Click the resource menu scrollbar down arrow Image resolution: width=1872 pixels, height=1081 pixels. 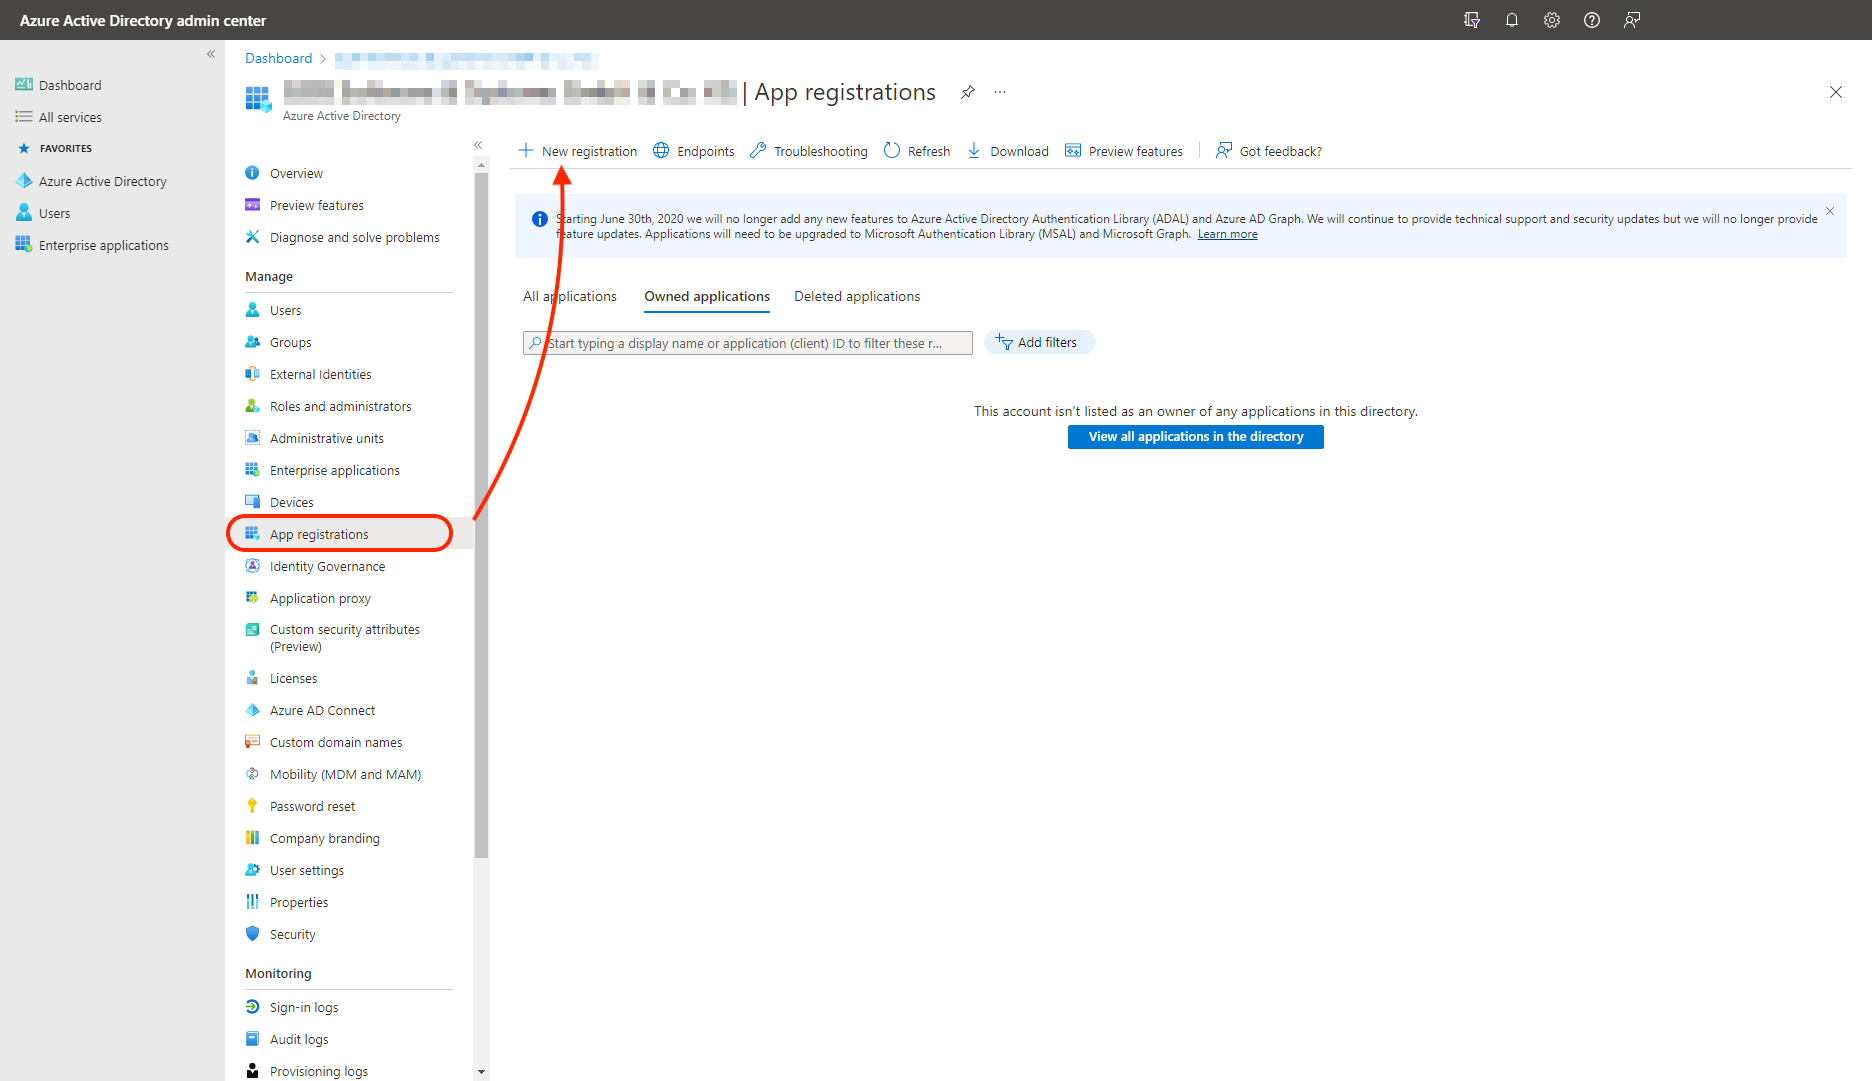(x=481, y=1072)
